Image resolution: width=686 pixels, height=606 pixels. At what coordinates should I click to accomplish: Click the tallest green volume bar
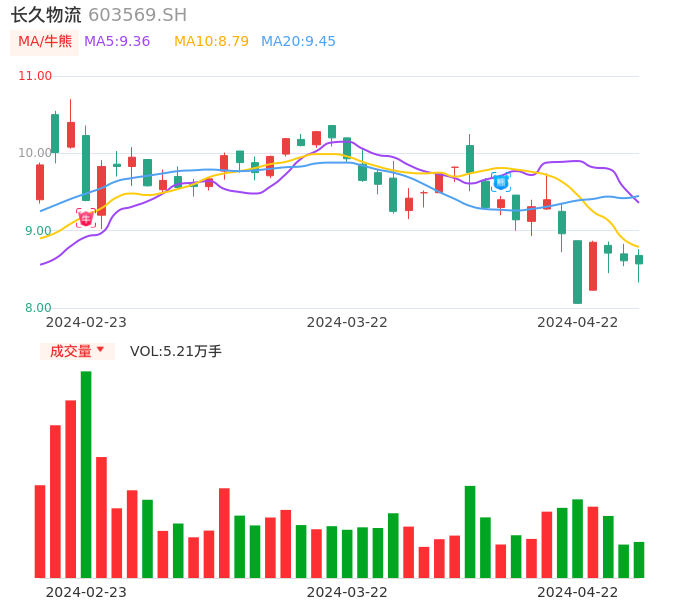point(86,474)
